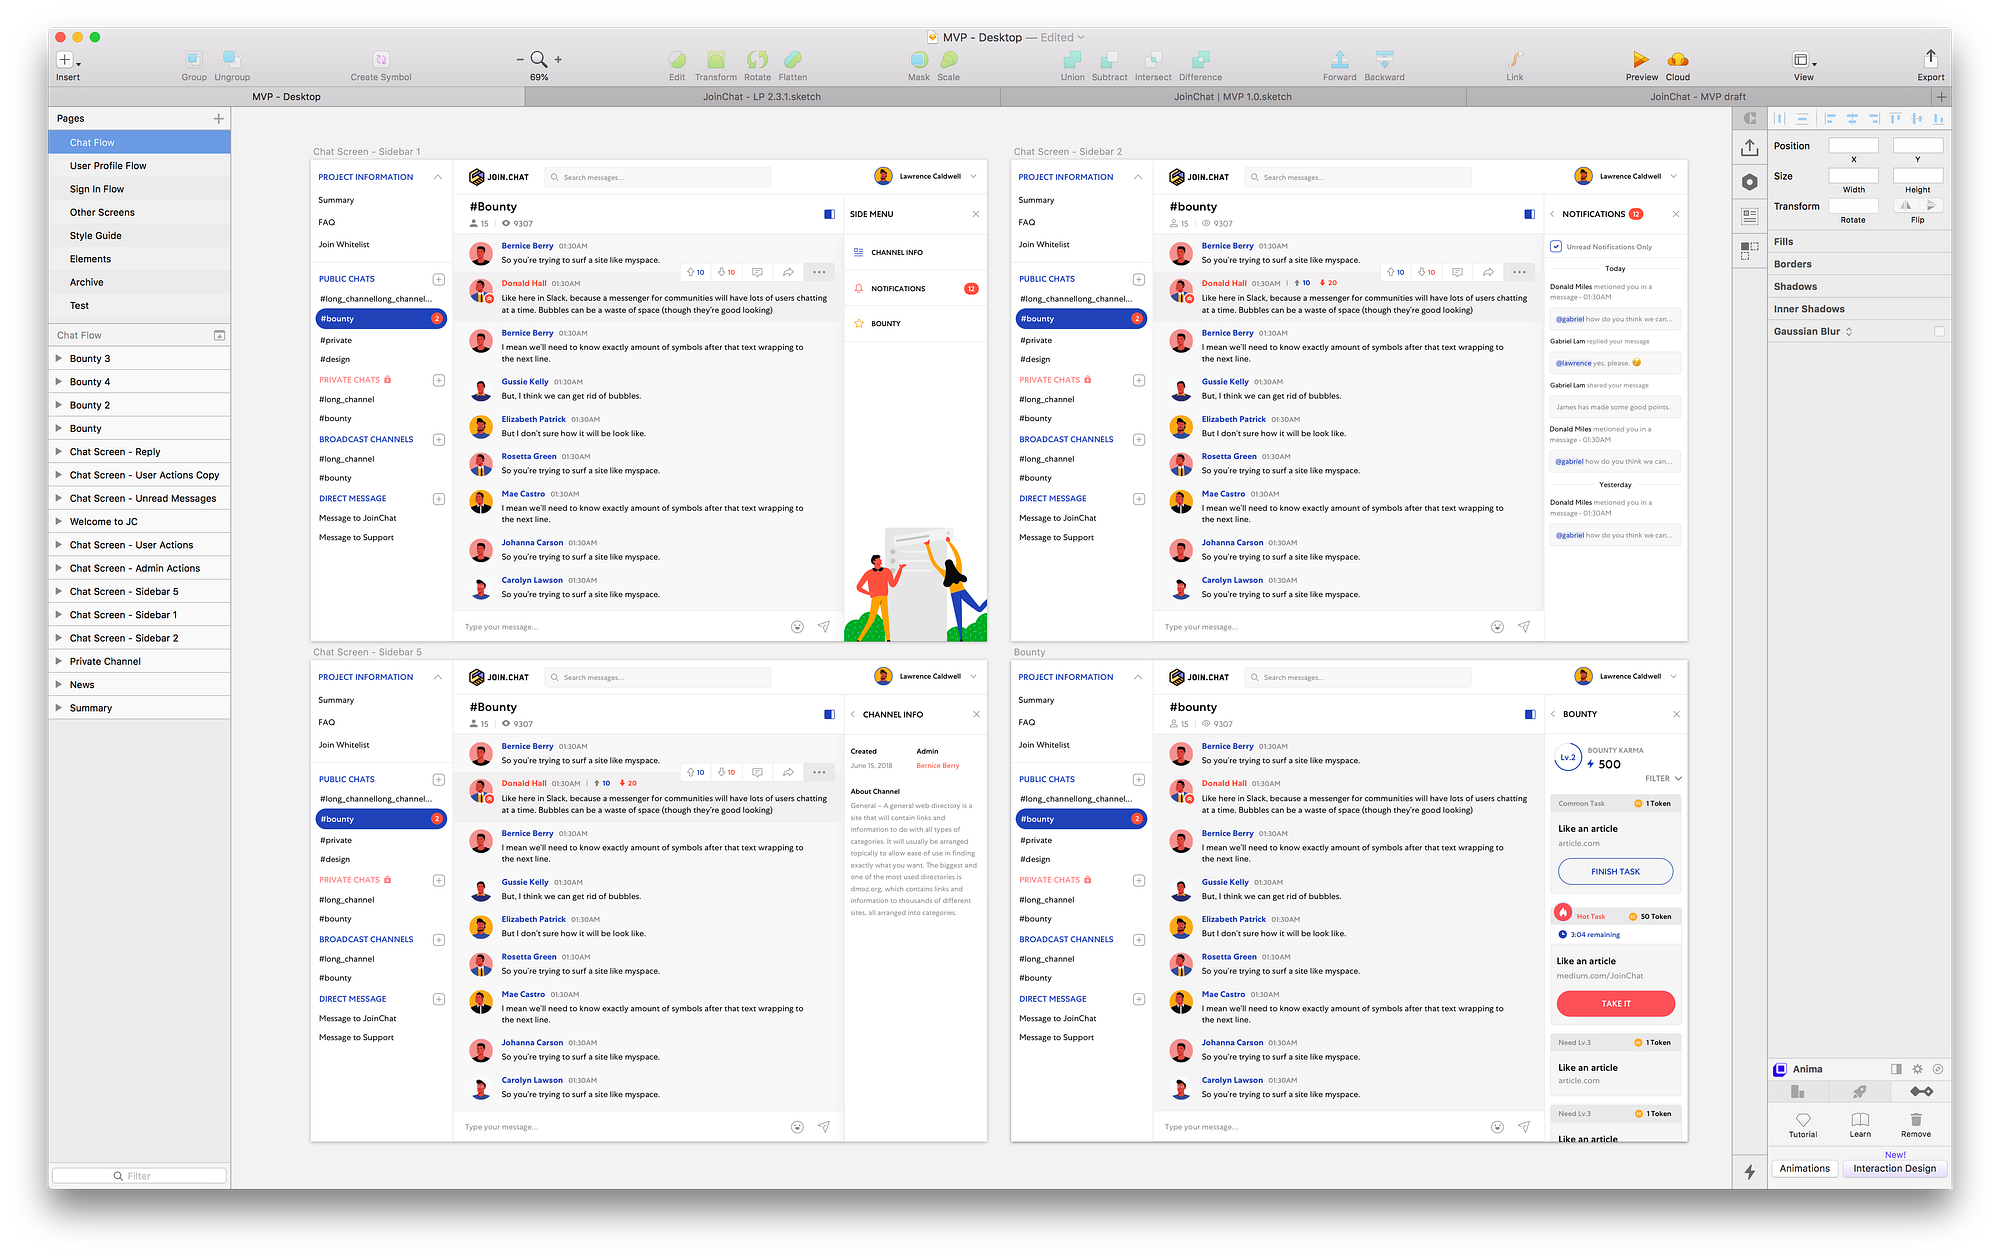Click Anima Remove button
Screen dimensions: 2000x1258
pyautogui.click(x=1916, y=1125)
